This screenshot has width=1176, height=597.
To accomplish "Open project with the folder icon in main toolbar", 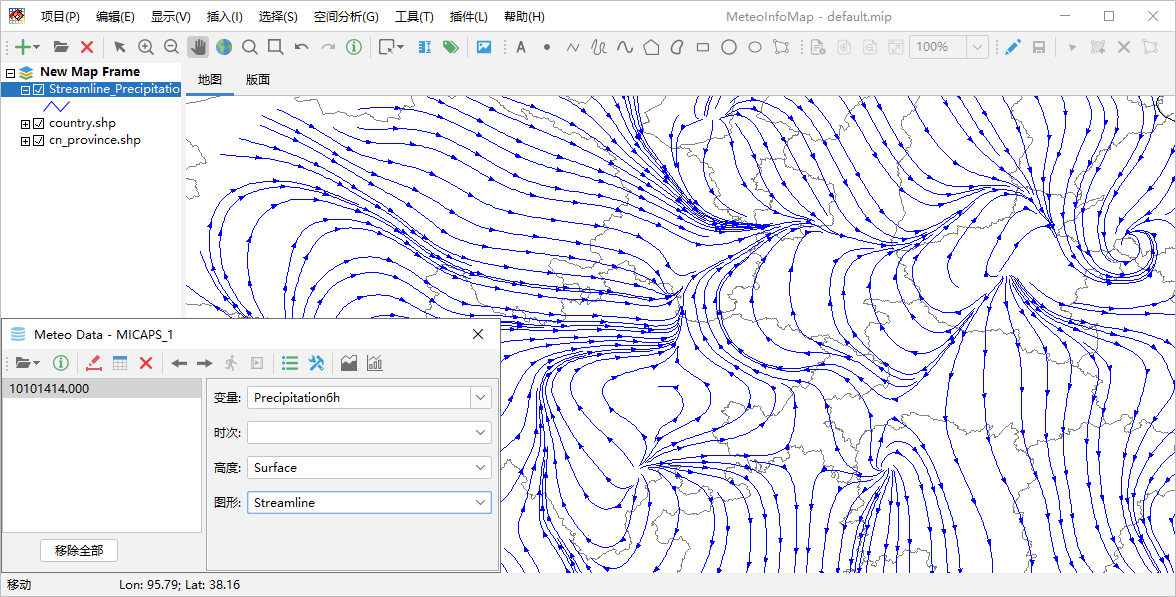I will pyautogui.click(x=62, y=47).
